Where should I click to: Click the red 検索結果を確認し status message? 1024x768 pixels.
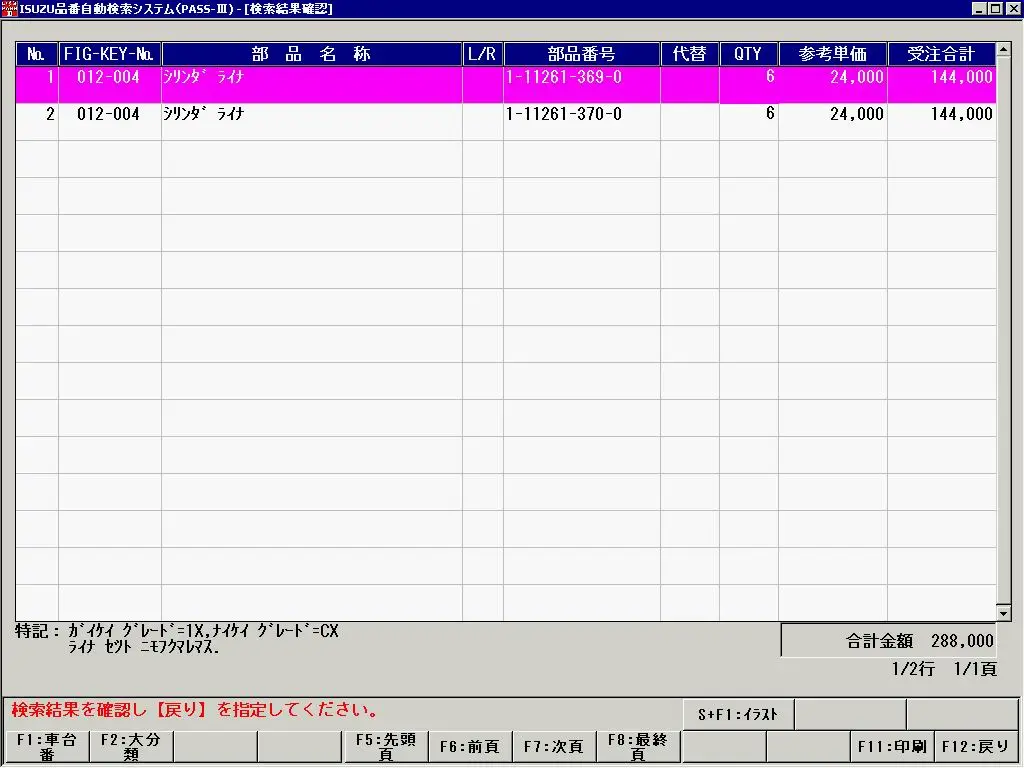(195, 711)
